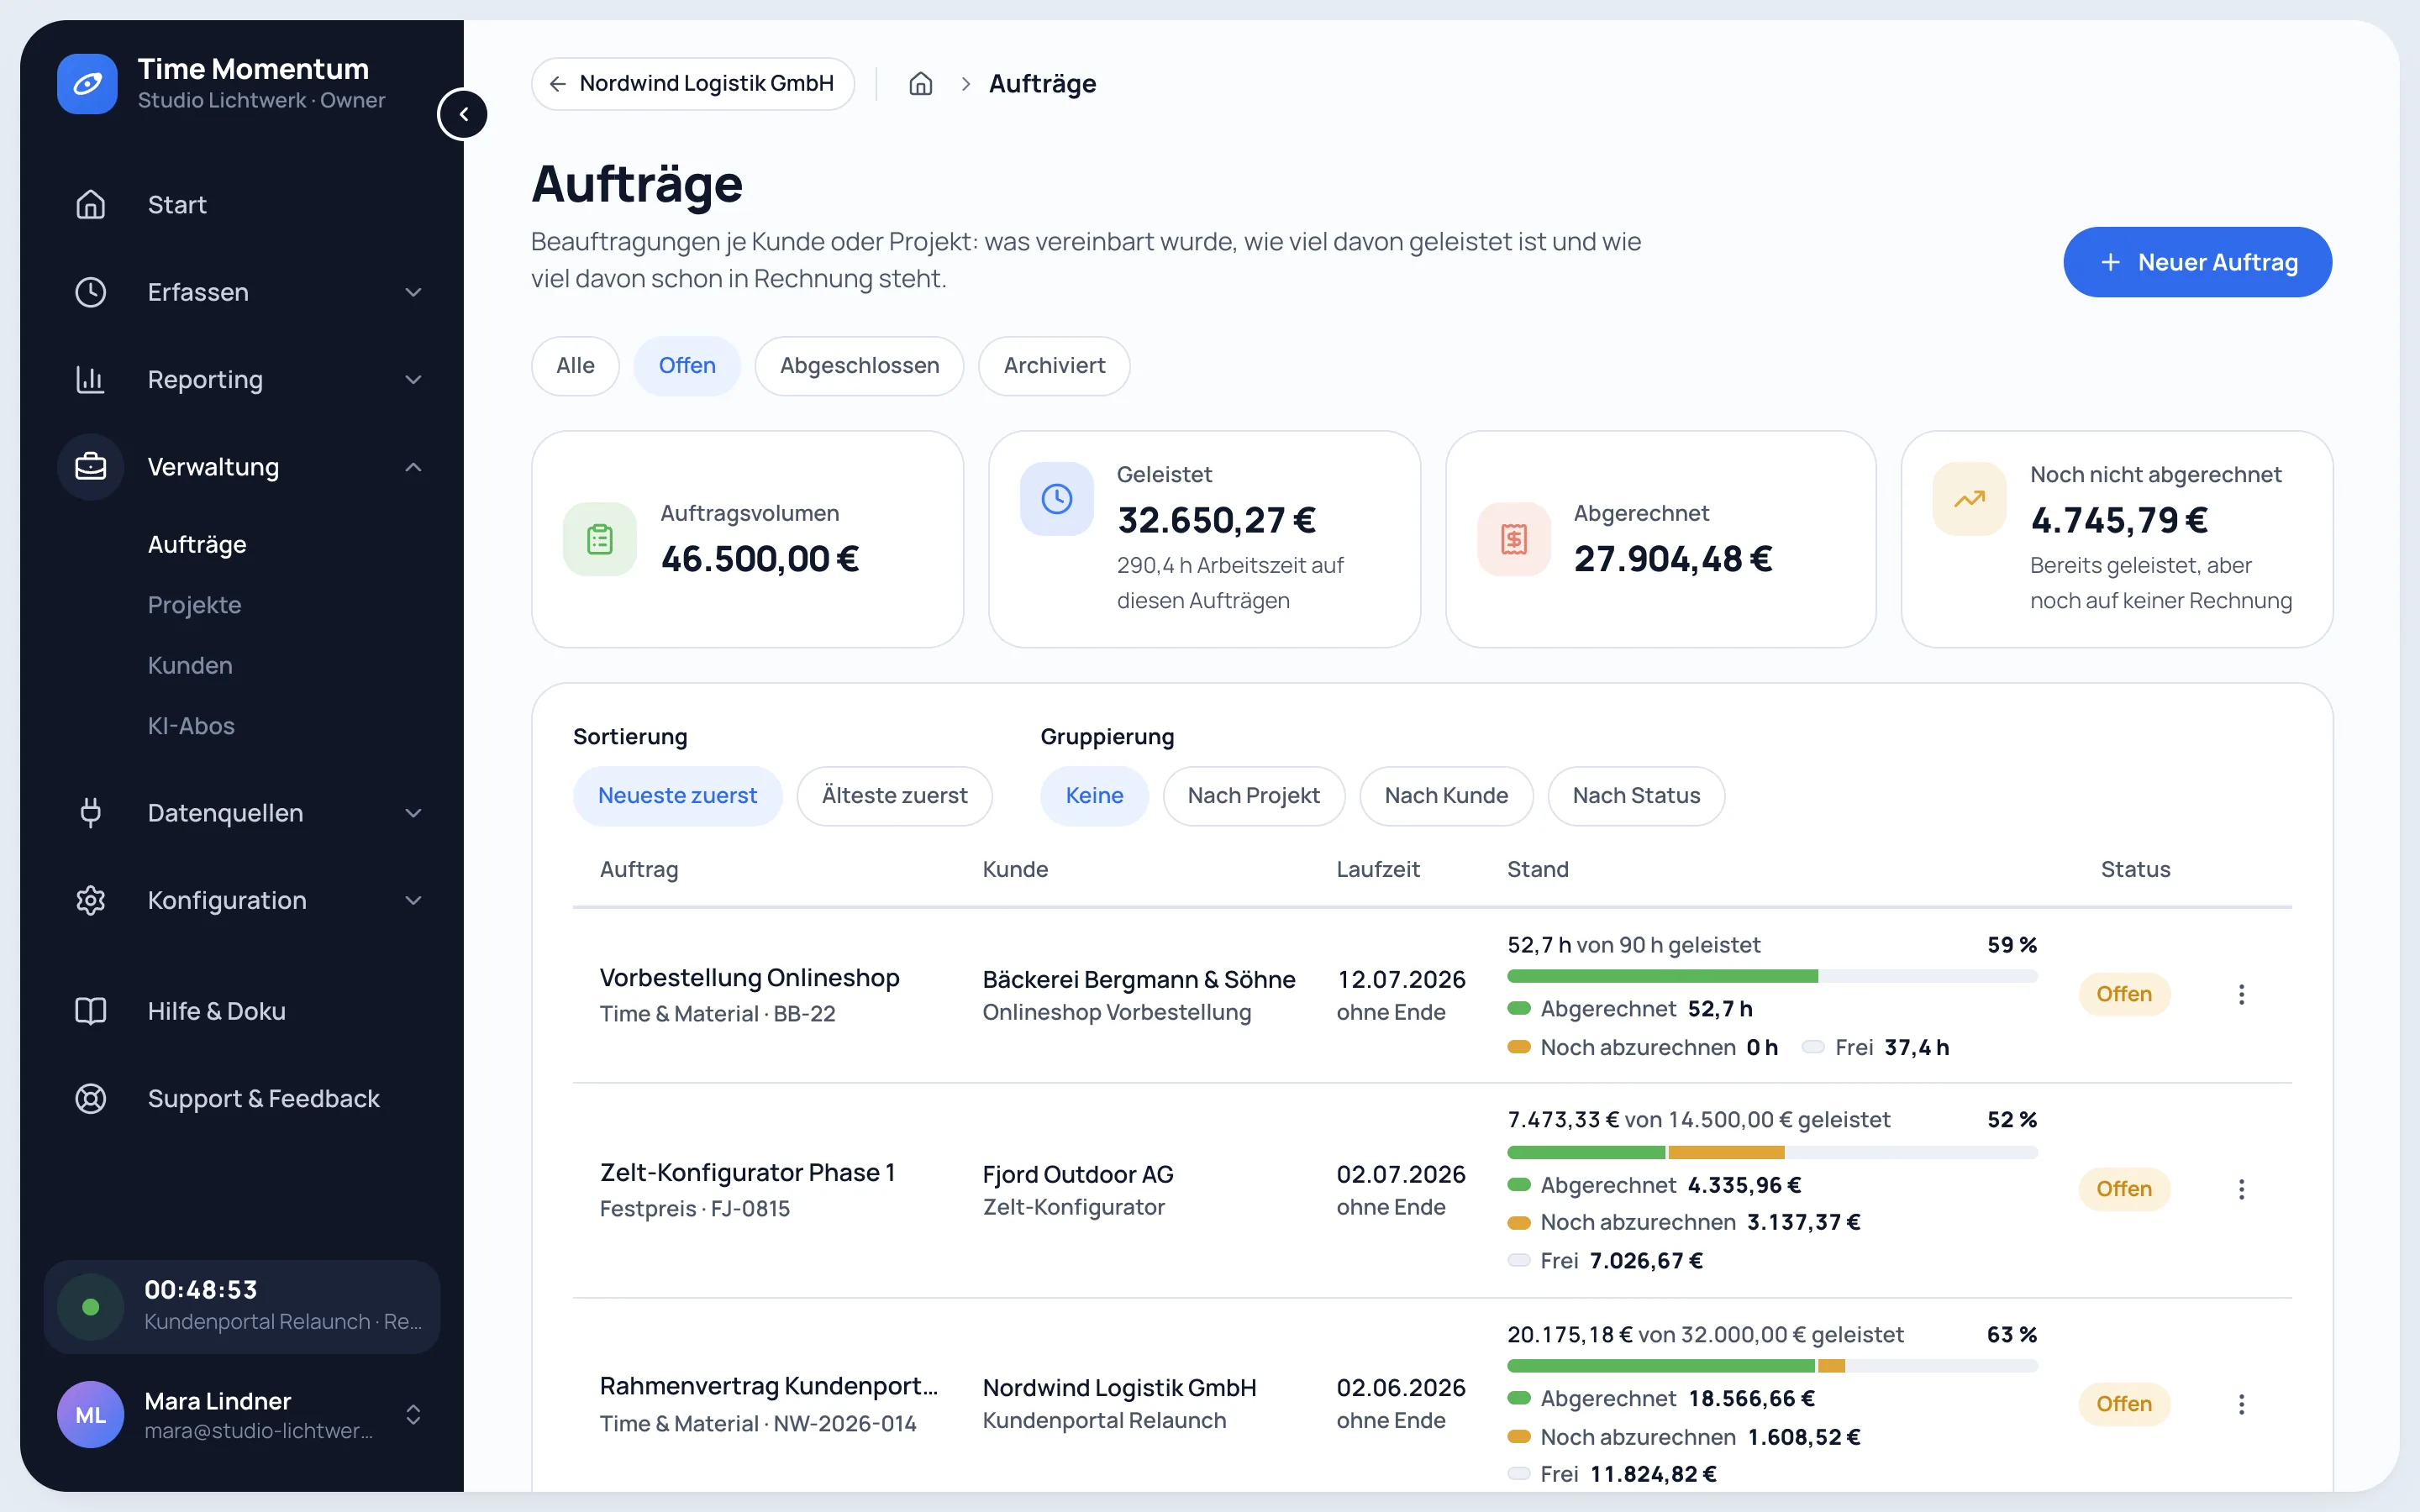Open Kunden in the sidebar submenu

point(190,665)
